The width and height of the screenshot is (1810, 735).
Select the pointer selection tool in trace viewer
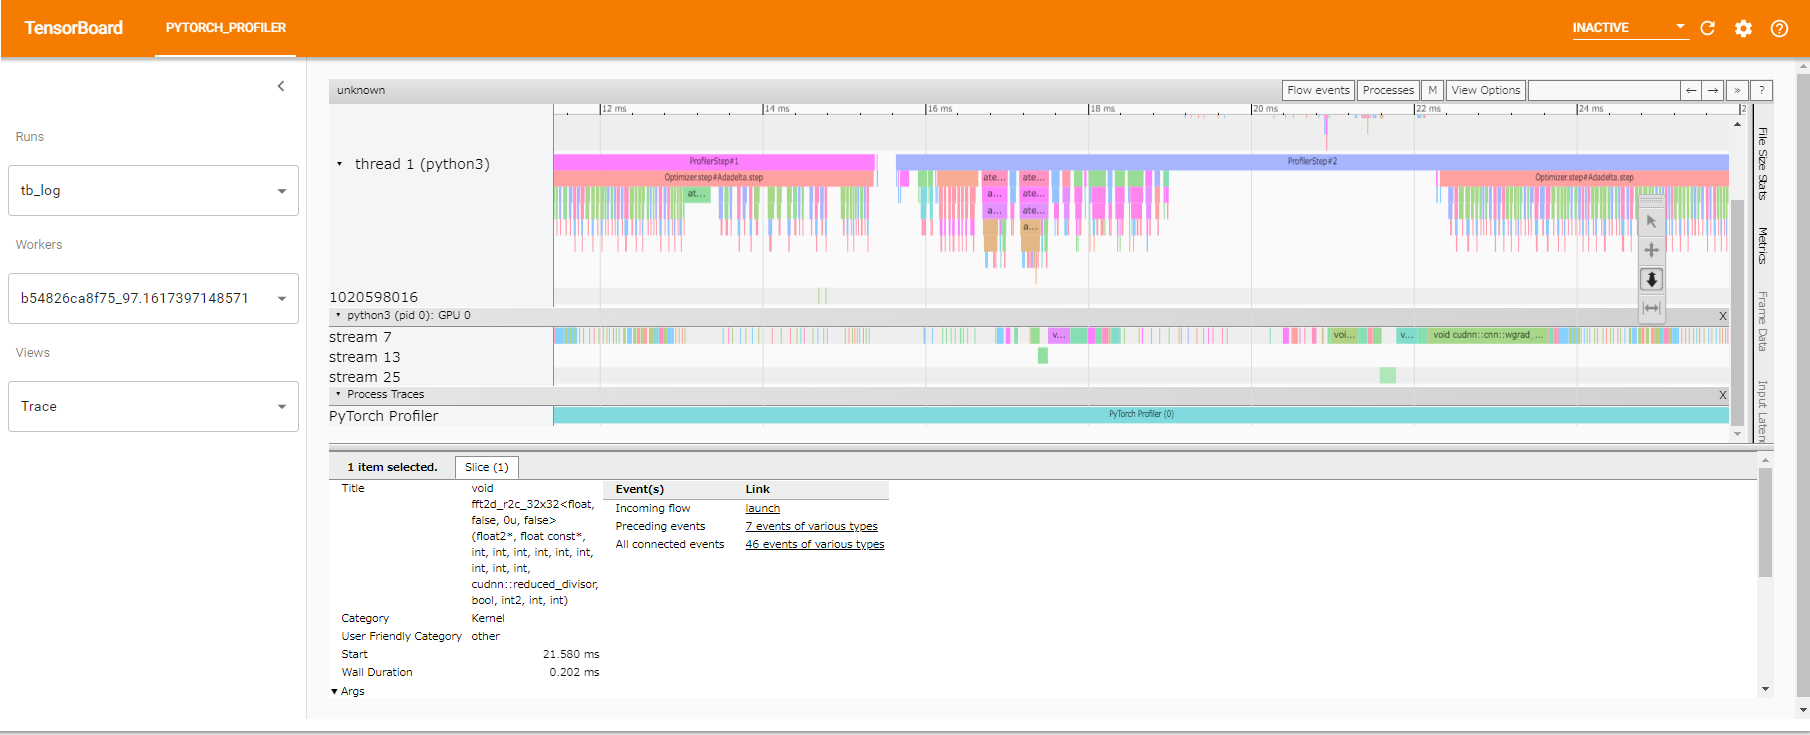point(1651,221)
